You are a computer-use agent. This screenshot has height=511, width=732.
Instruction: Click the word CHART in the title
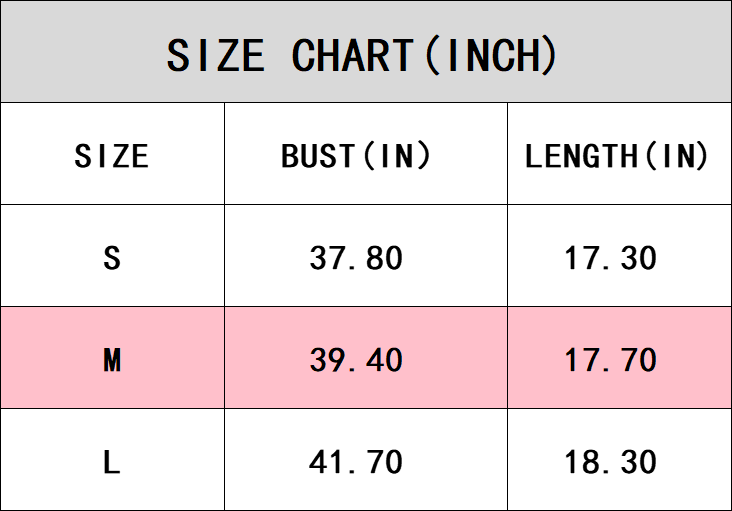[352, 55]
